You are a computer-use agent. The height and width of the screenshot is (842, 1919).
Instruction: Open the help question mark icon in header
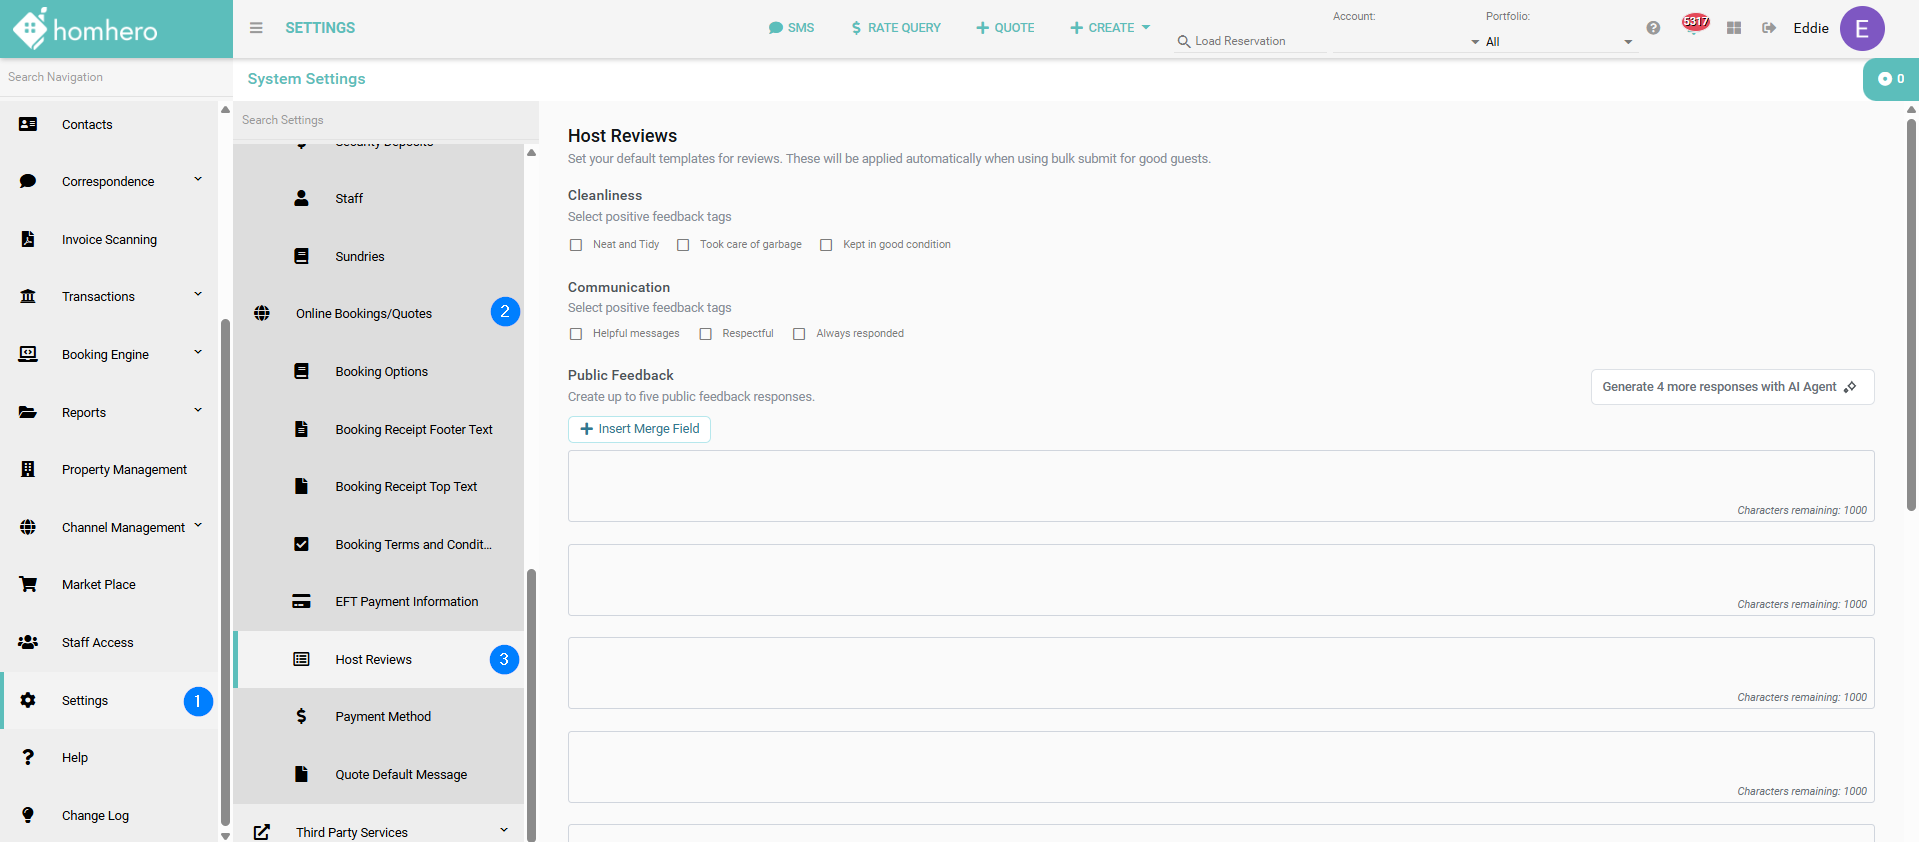point(1653,28)
